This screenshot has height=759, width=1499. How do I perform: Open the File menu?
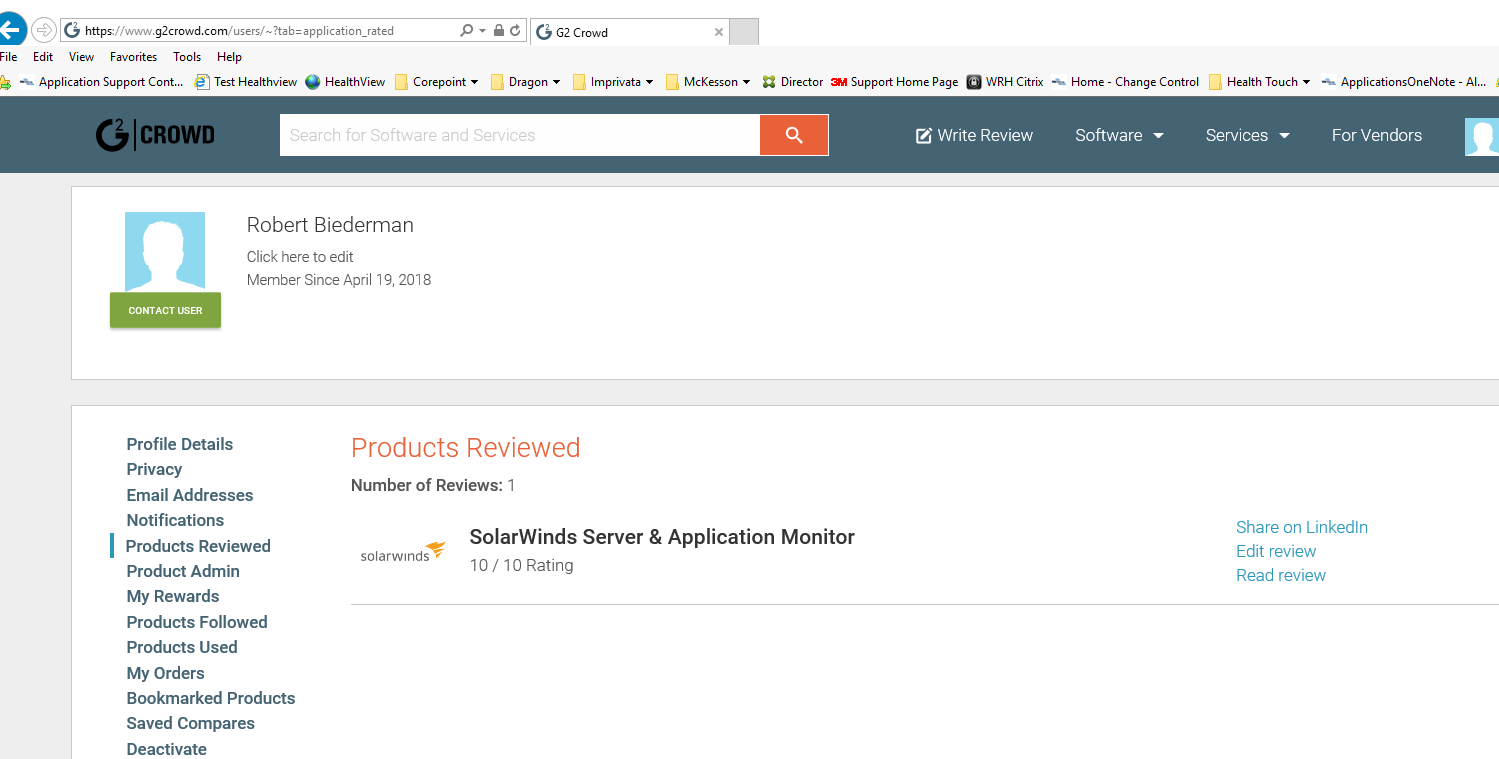8,57
